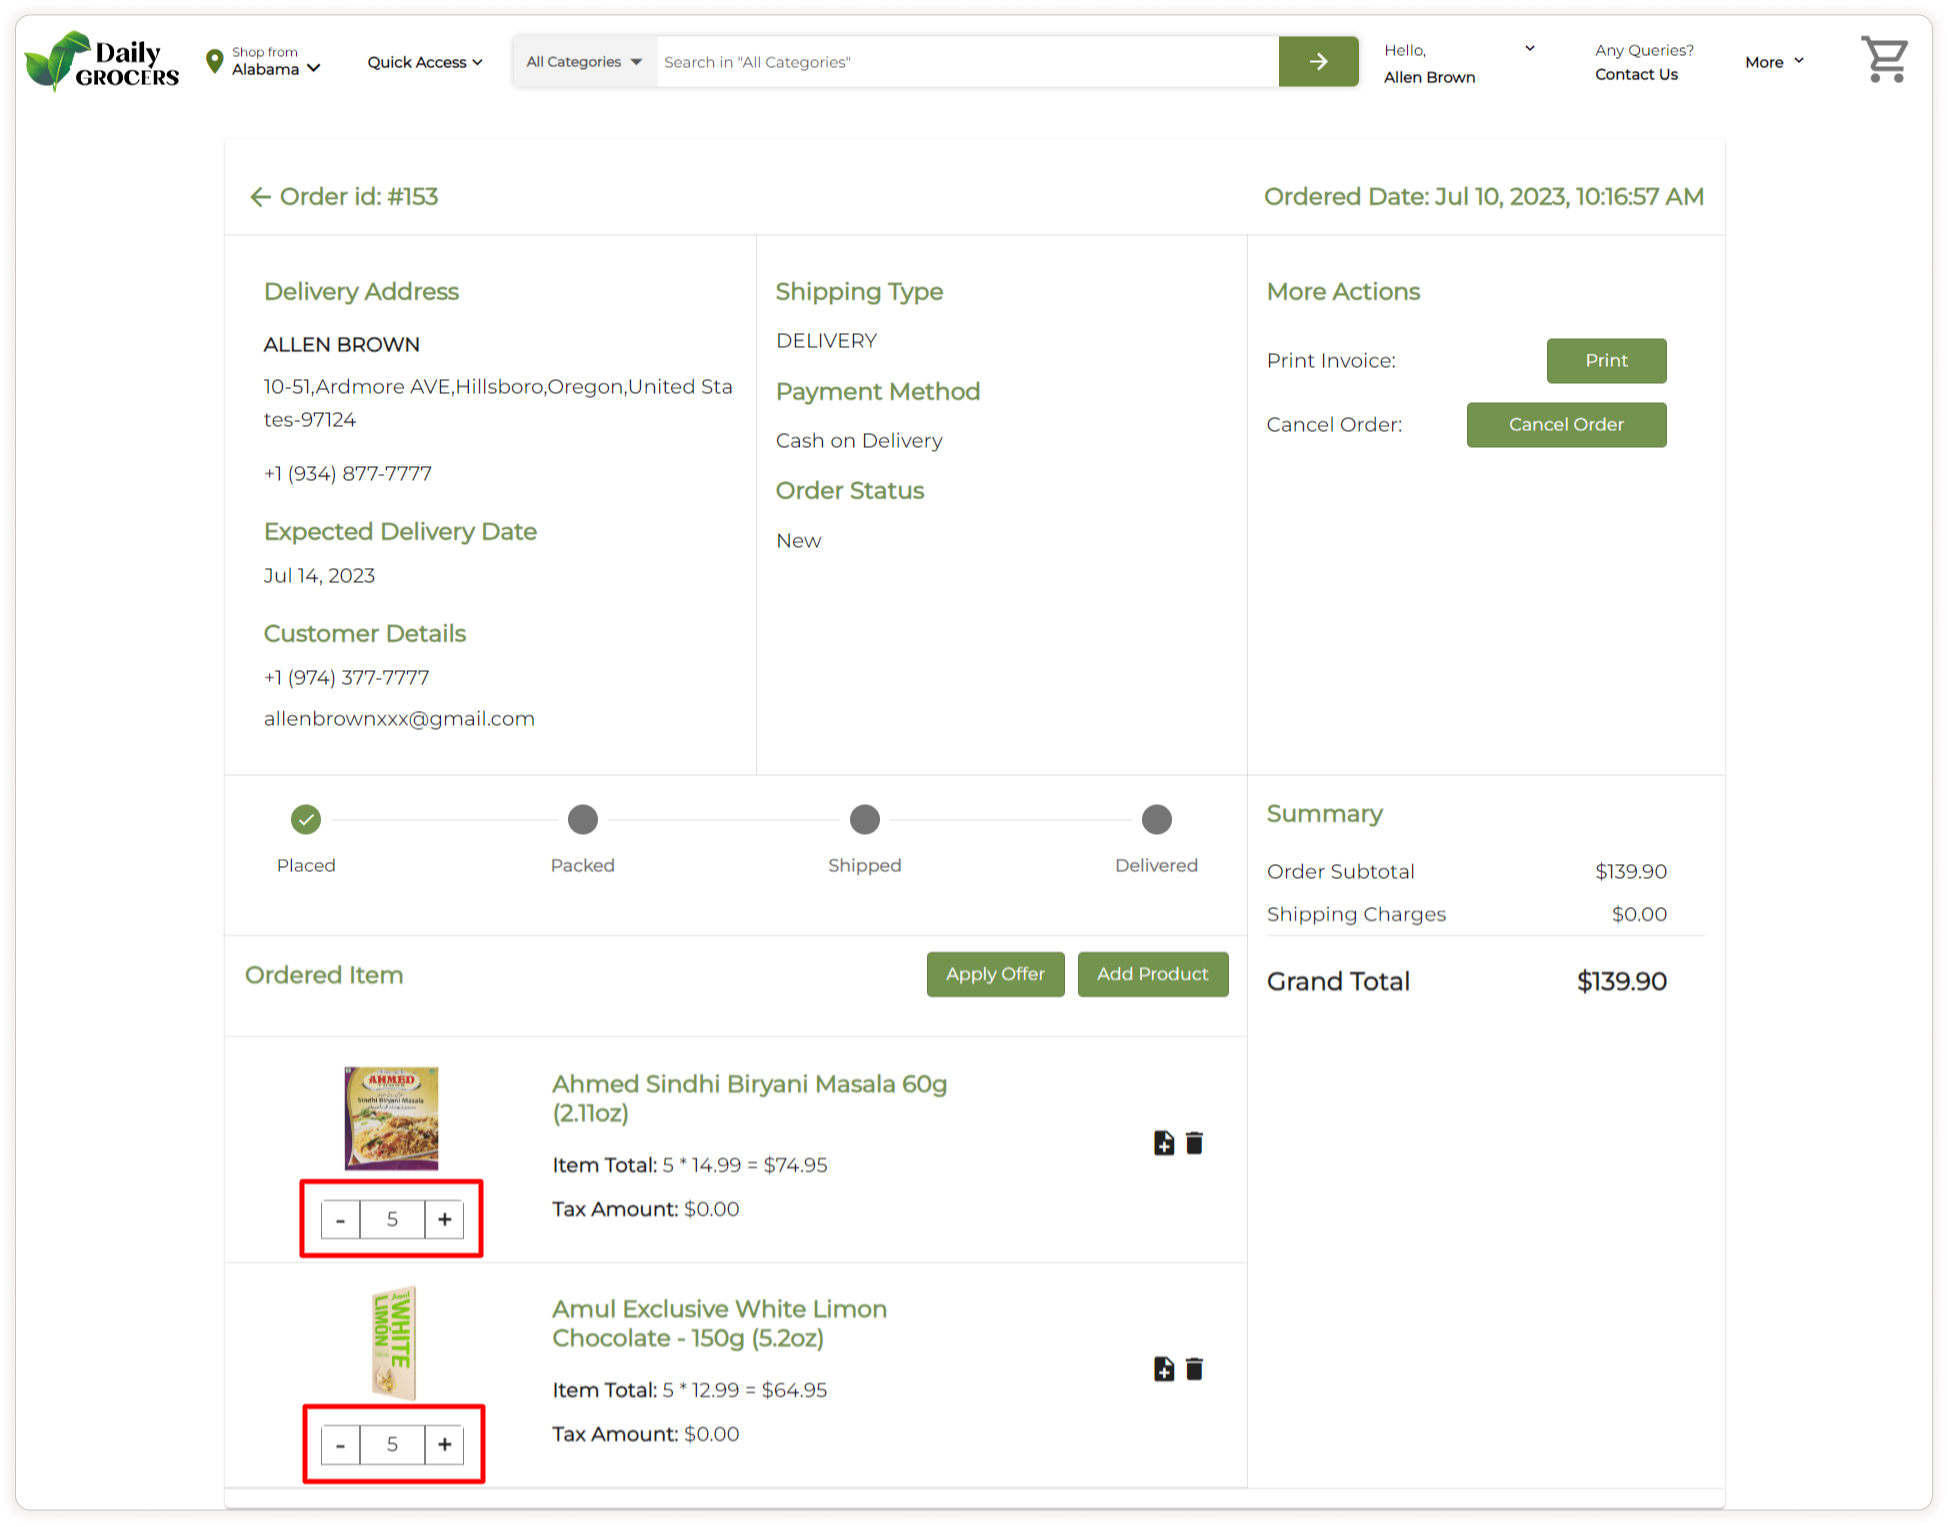
Task: Click Cash on Delivery payment text
Action: [859, 441]
